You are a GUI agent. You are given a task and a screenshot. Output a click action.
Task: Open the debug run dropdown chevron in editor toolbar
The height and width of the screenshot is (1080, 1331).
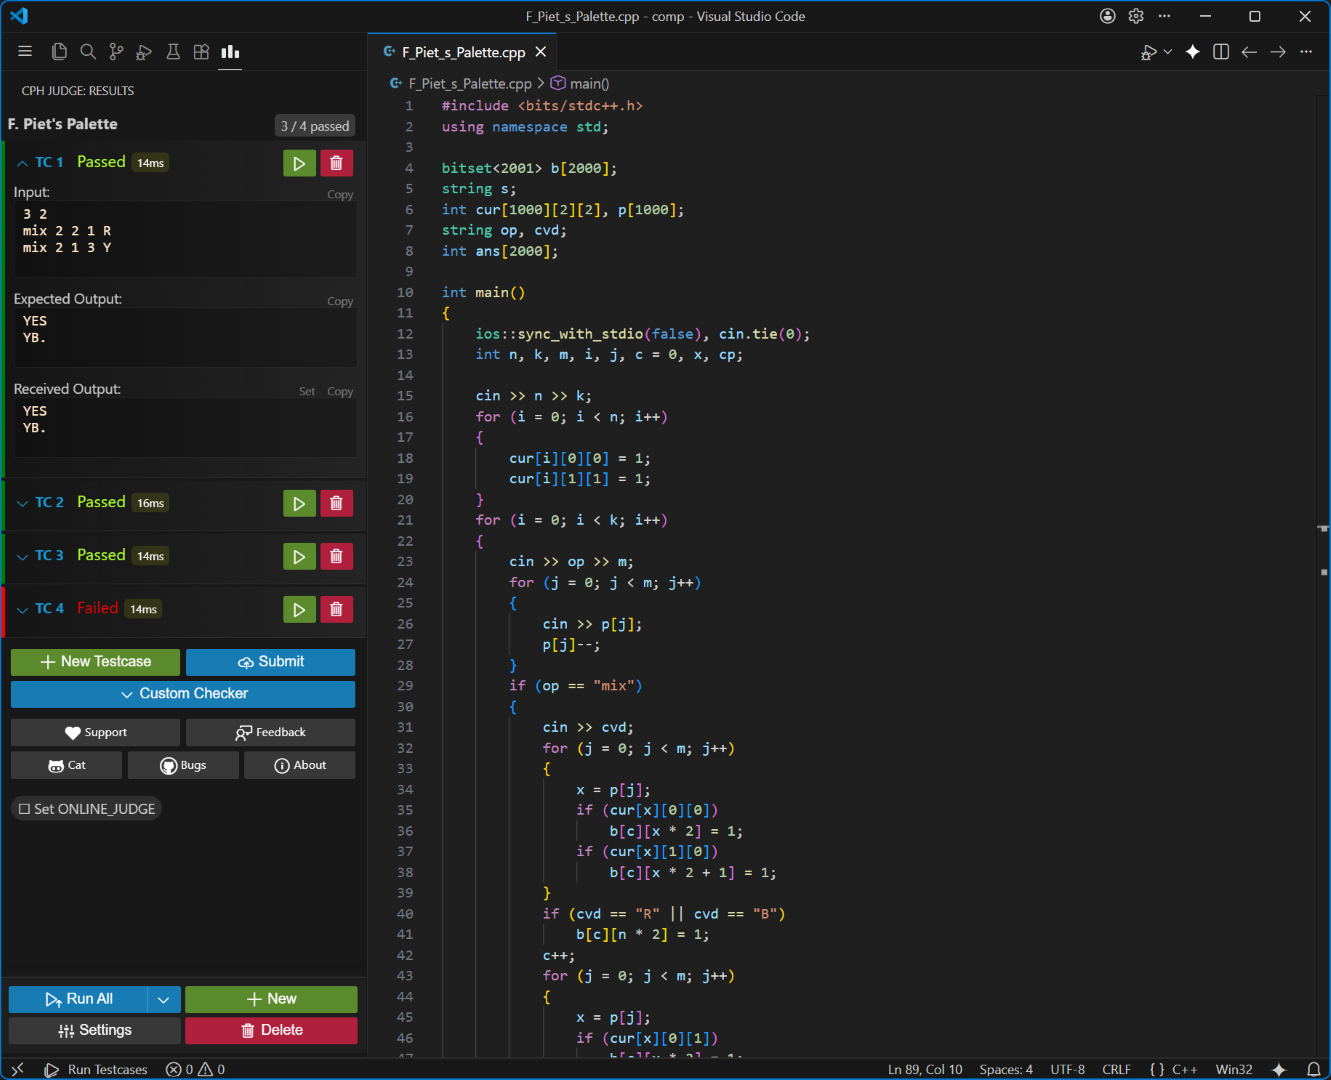tap(1168, 52)
